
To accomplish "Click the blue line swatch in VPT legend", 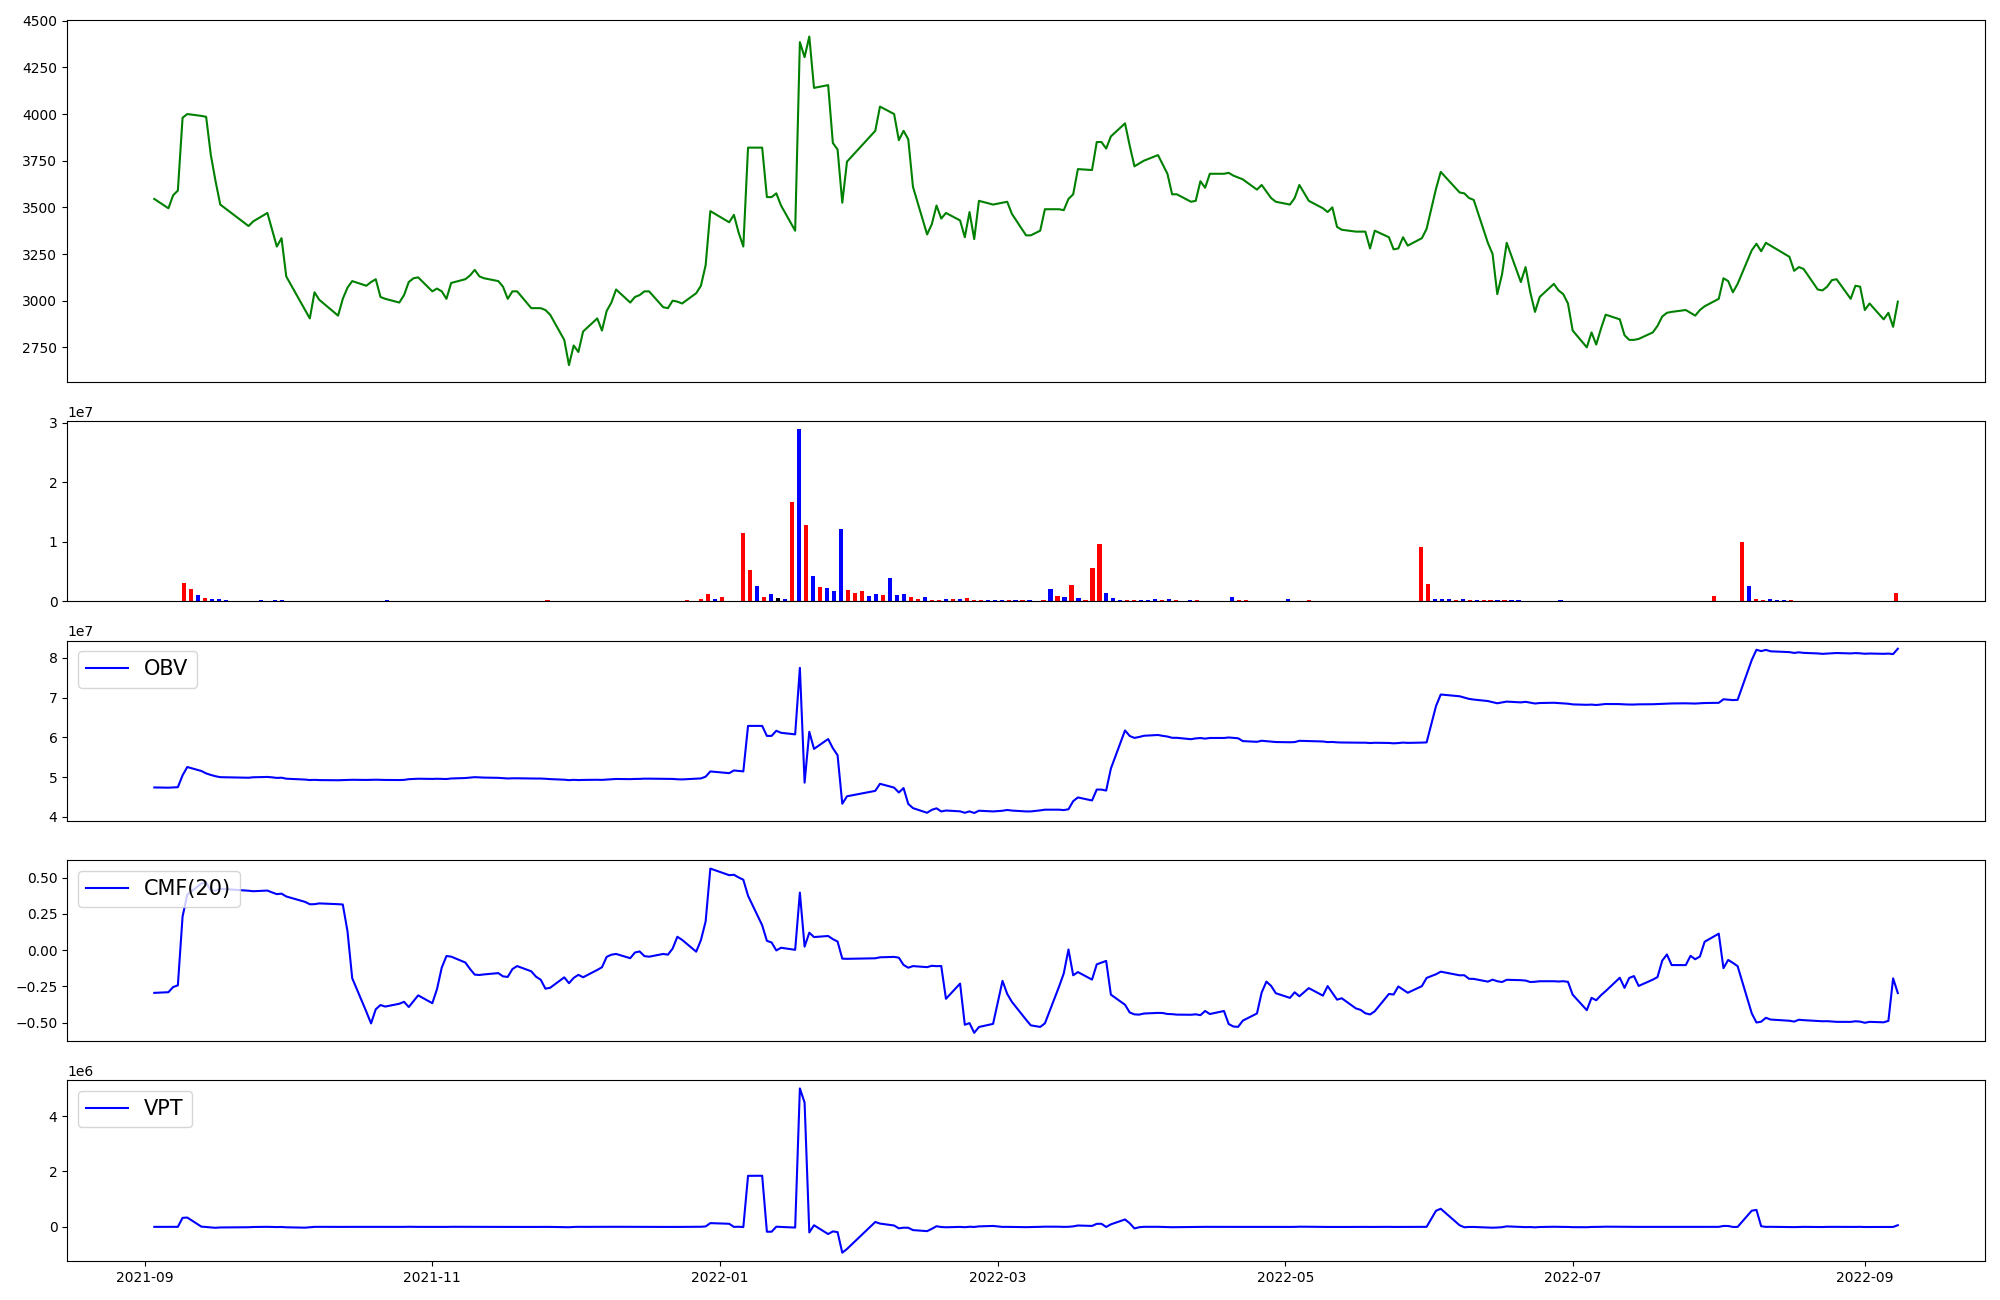I will coord(108,1109).
